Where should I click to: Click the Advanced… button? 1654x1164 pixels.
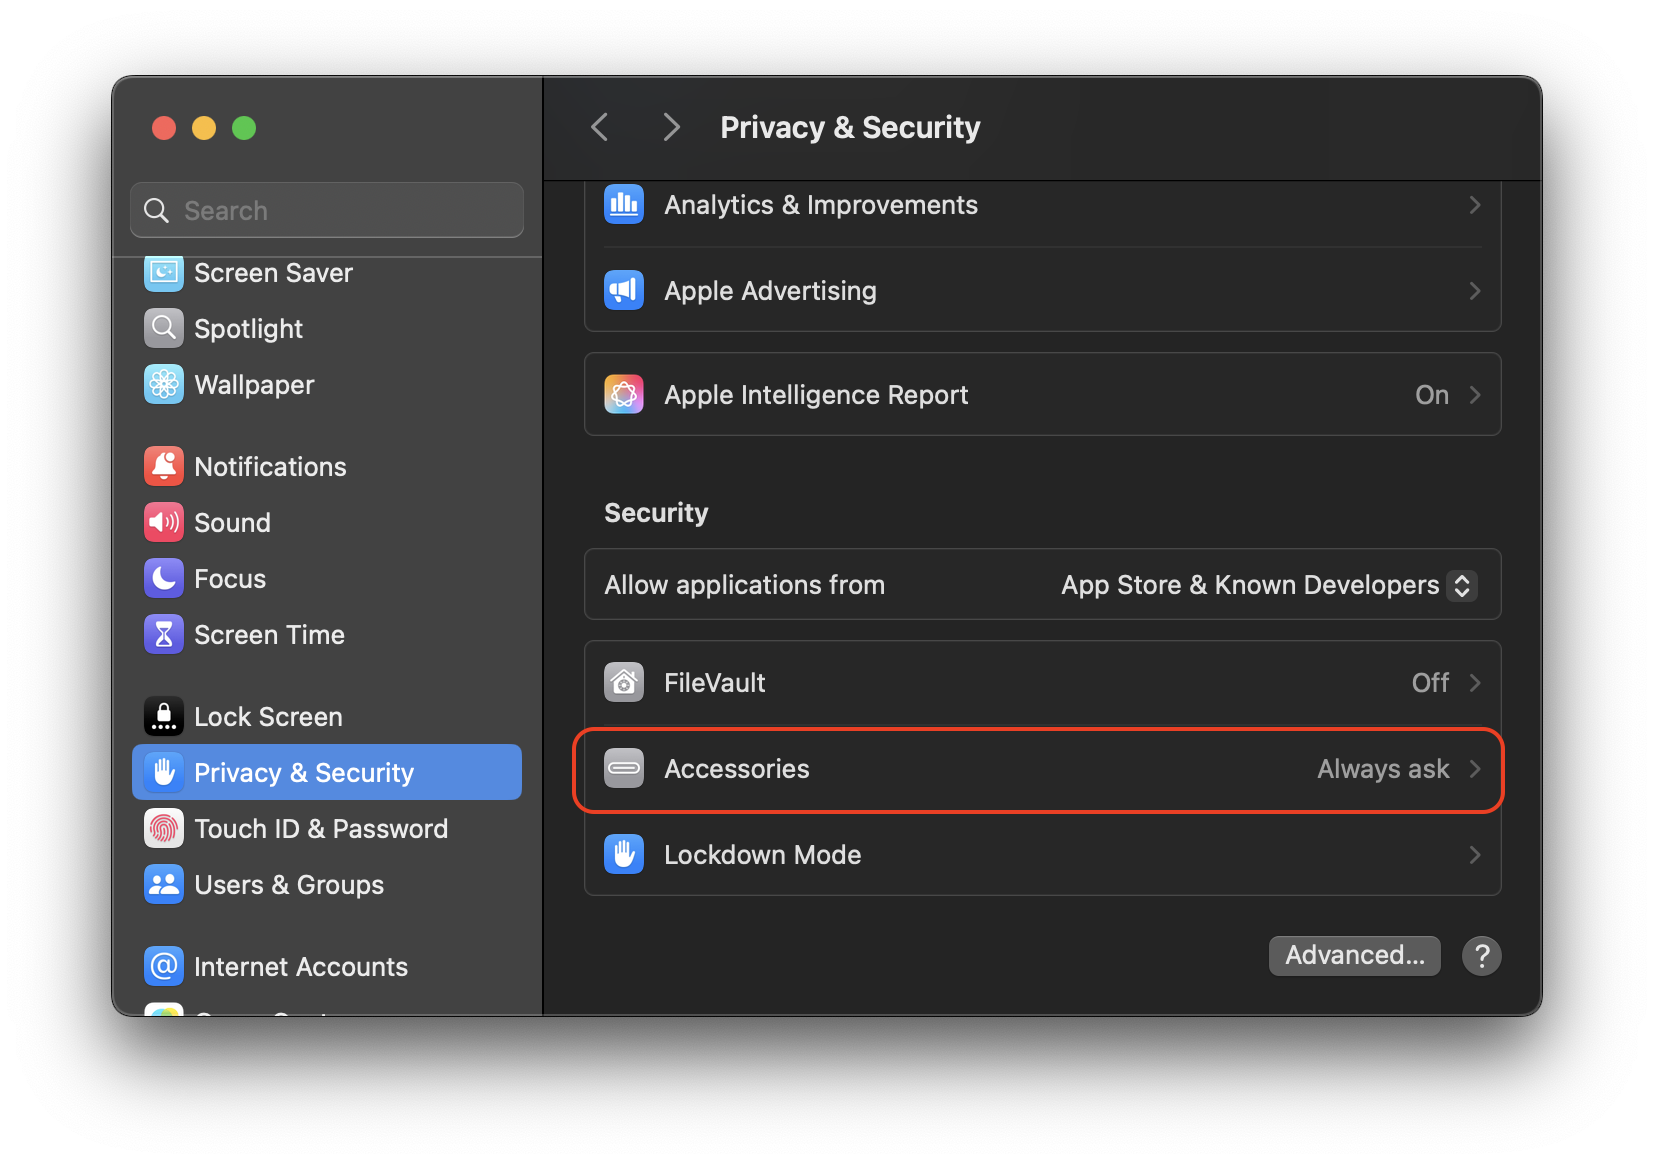[1354, 956]
